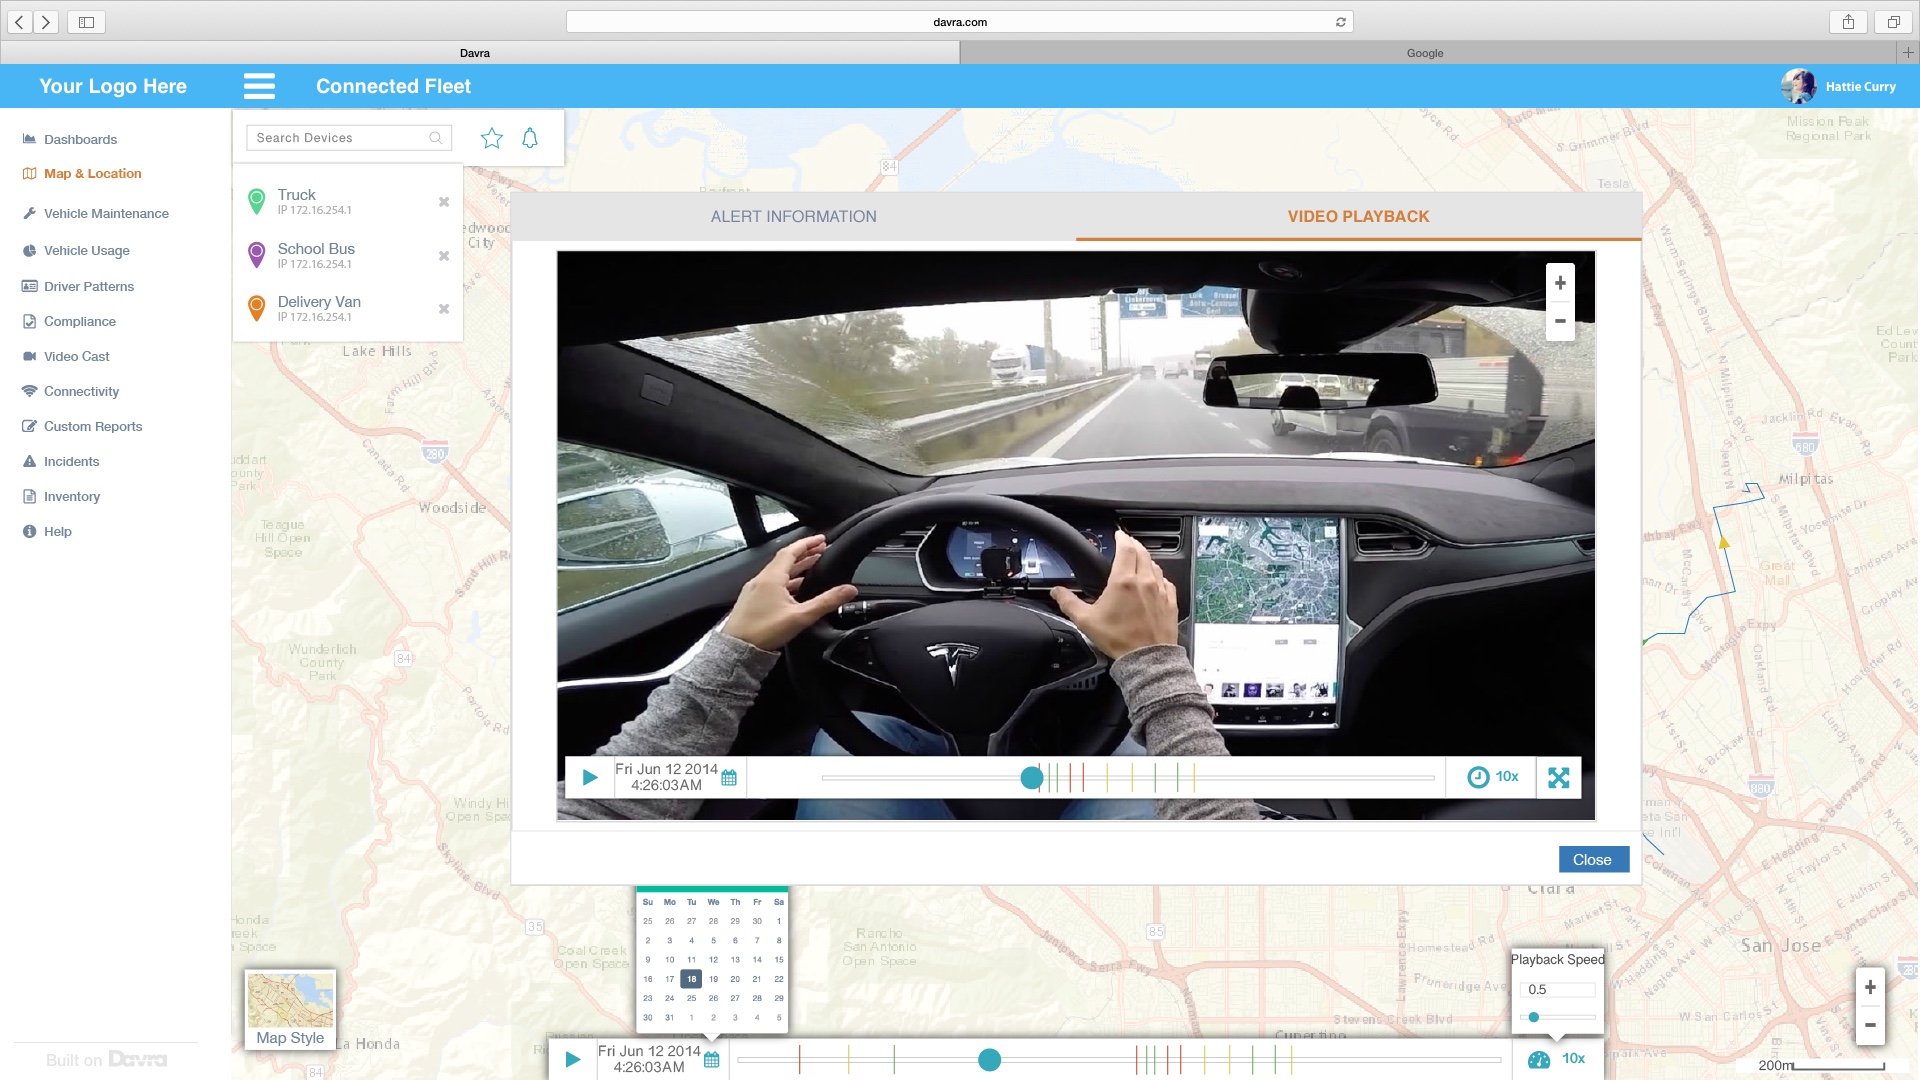The width and height of the screenshot is (1920, 1080).
Task: Zoom out on the video panel
Action: pyautogui.click(x=1560, y=321)
